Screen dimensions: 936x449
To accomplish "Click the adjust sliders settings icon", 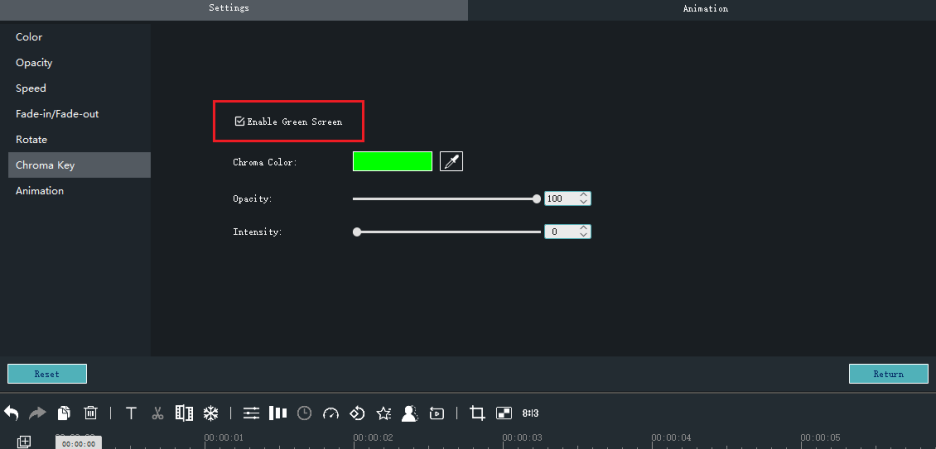I will pos(251,413).
